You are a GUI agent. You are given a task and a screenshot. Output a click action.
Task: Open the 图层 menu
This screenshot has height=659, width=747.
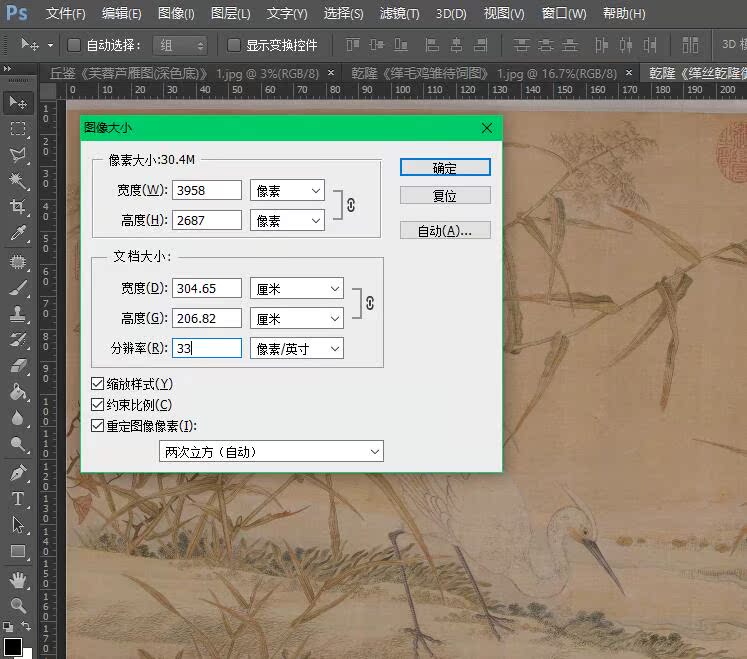coord(231,13)
